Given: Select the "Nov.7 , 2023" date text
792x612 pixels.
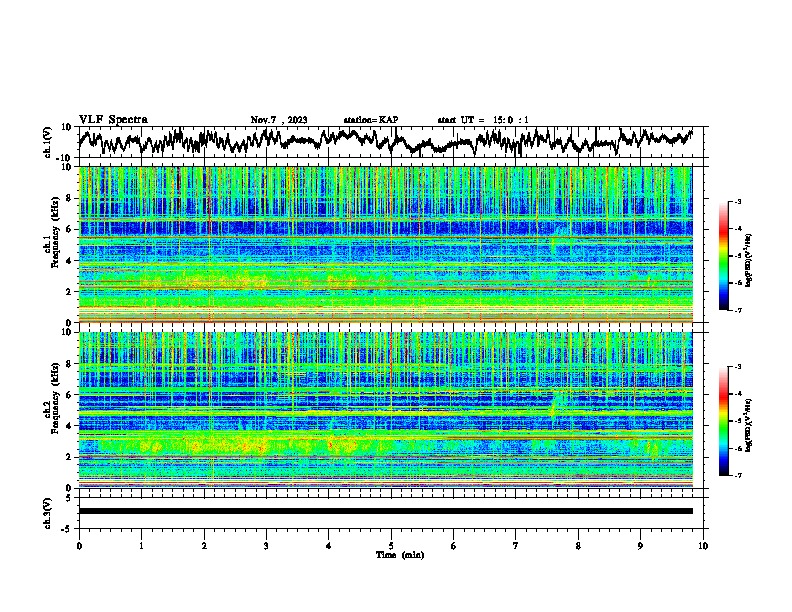Looking at the screenshot, I should tap(279, 120).
